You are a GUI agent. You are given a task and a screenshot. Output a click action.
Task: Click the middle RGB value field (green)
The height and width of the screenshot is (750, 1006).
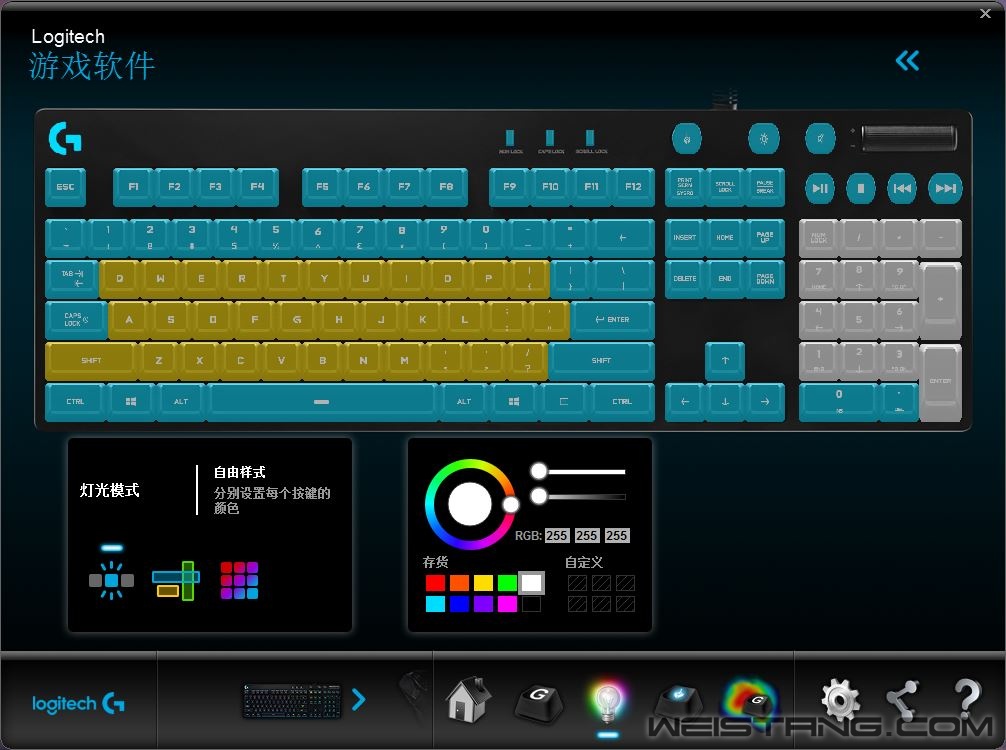pyautogui.click(x=586, y=536)
